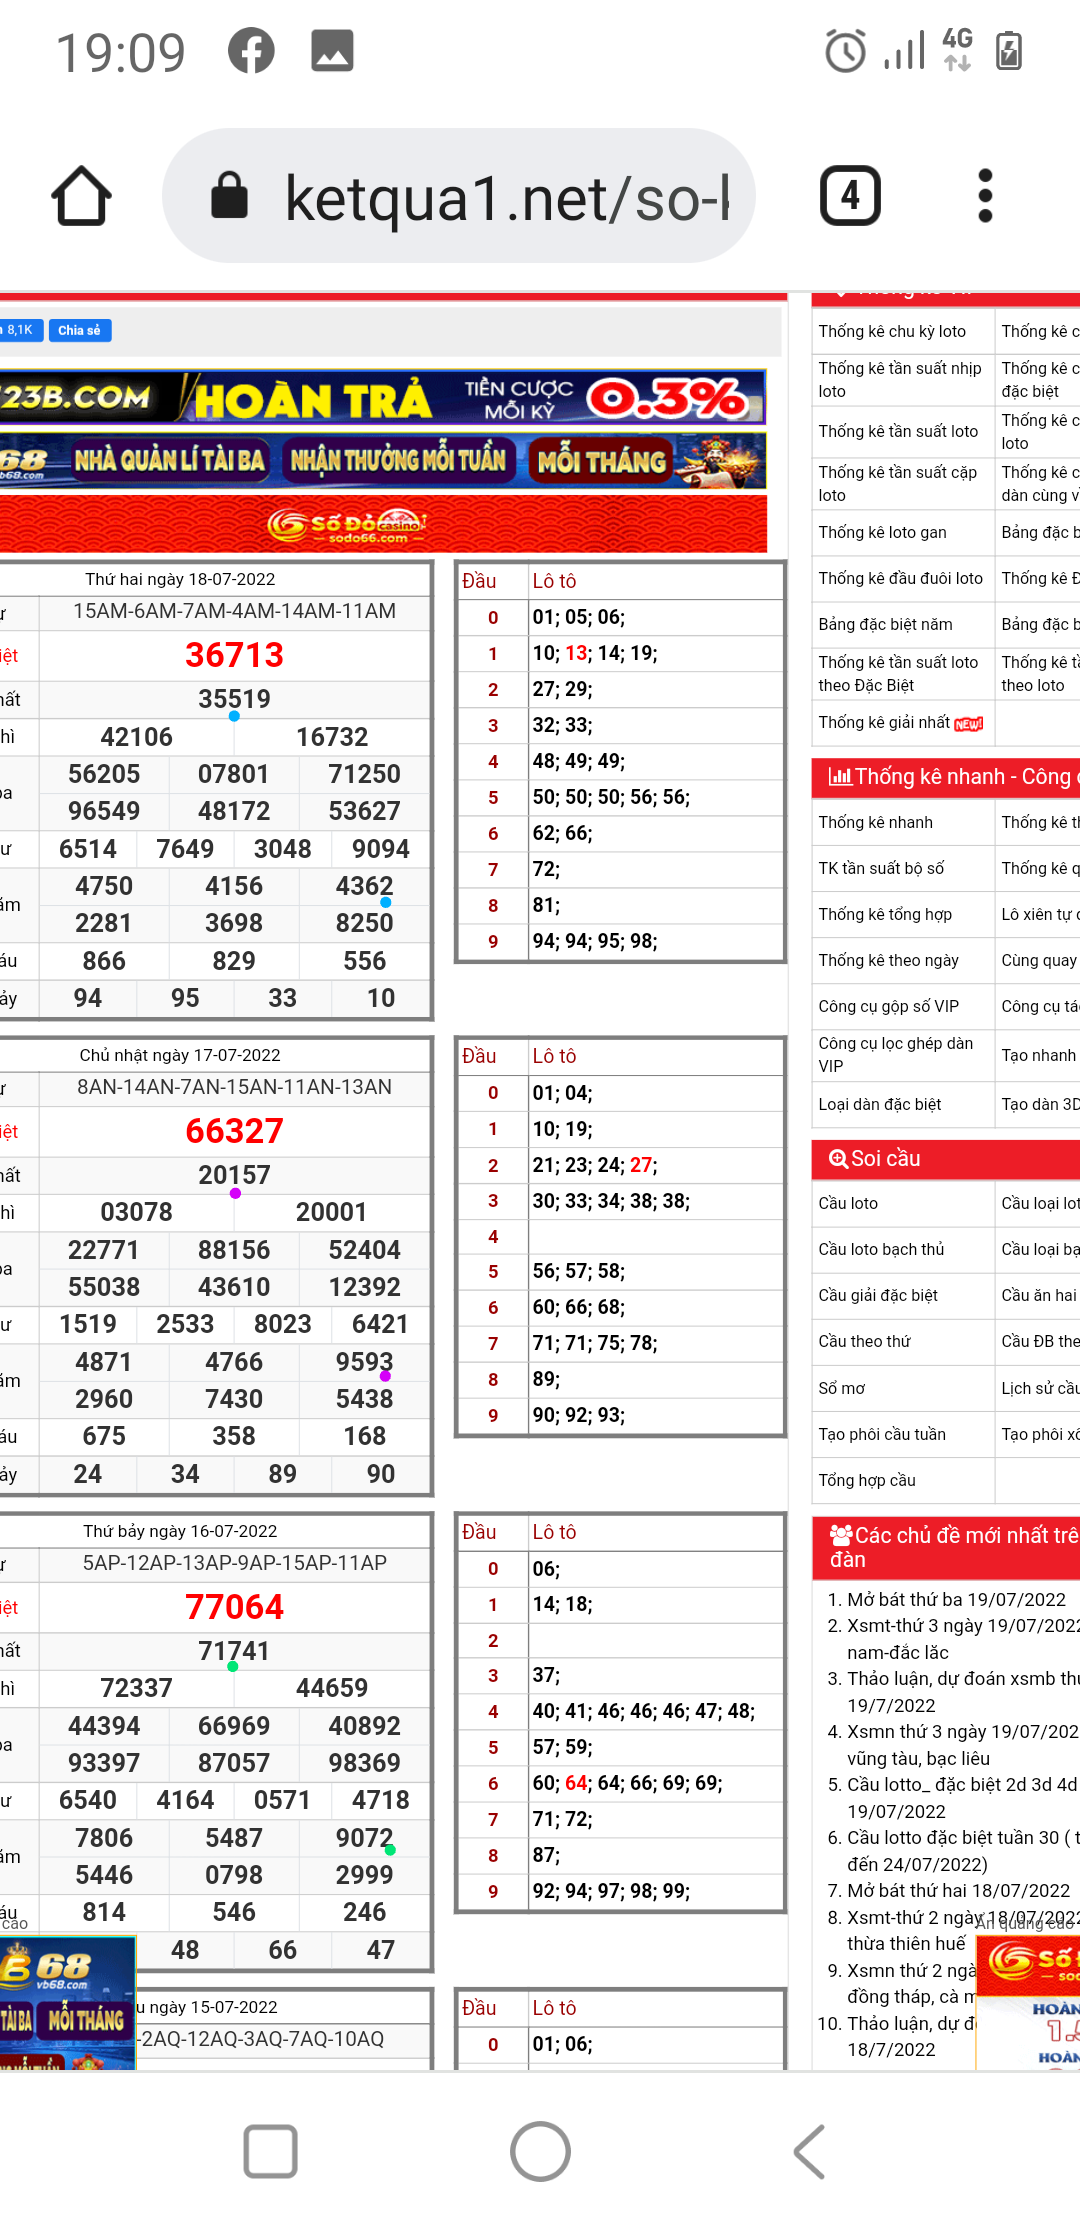Open Thống kê tần suất nhịp loto
This screenshot has width=1080, height=2232.
(x=900, y=380)
